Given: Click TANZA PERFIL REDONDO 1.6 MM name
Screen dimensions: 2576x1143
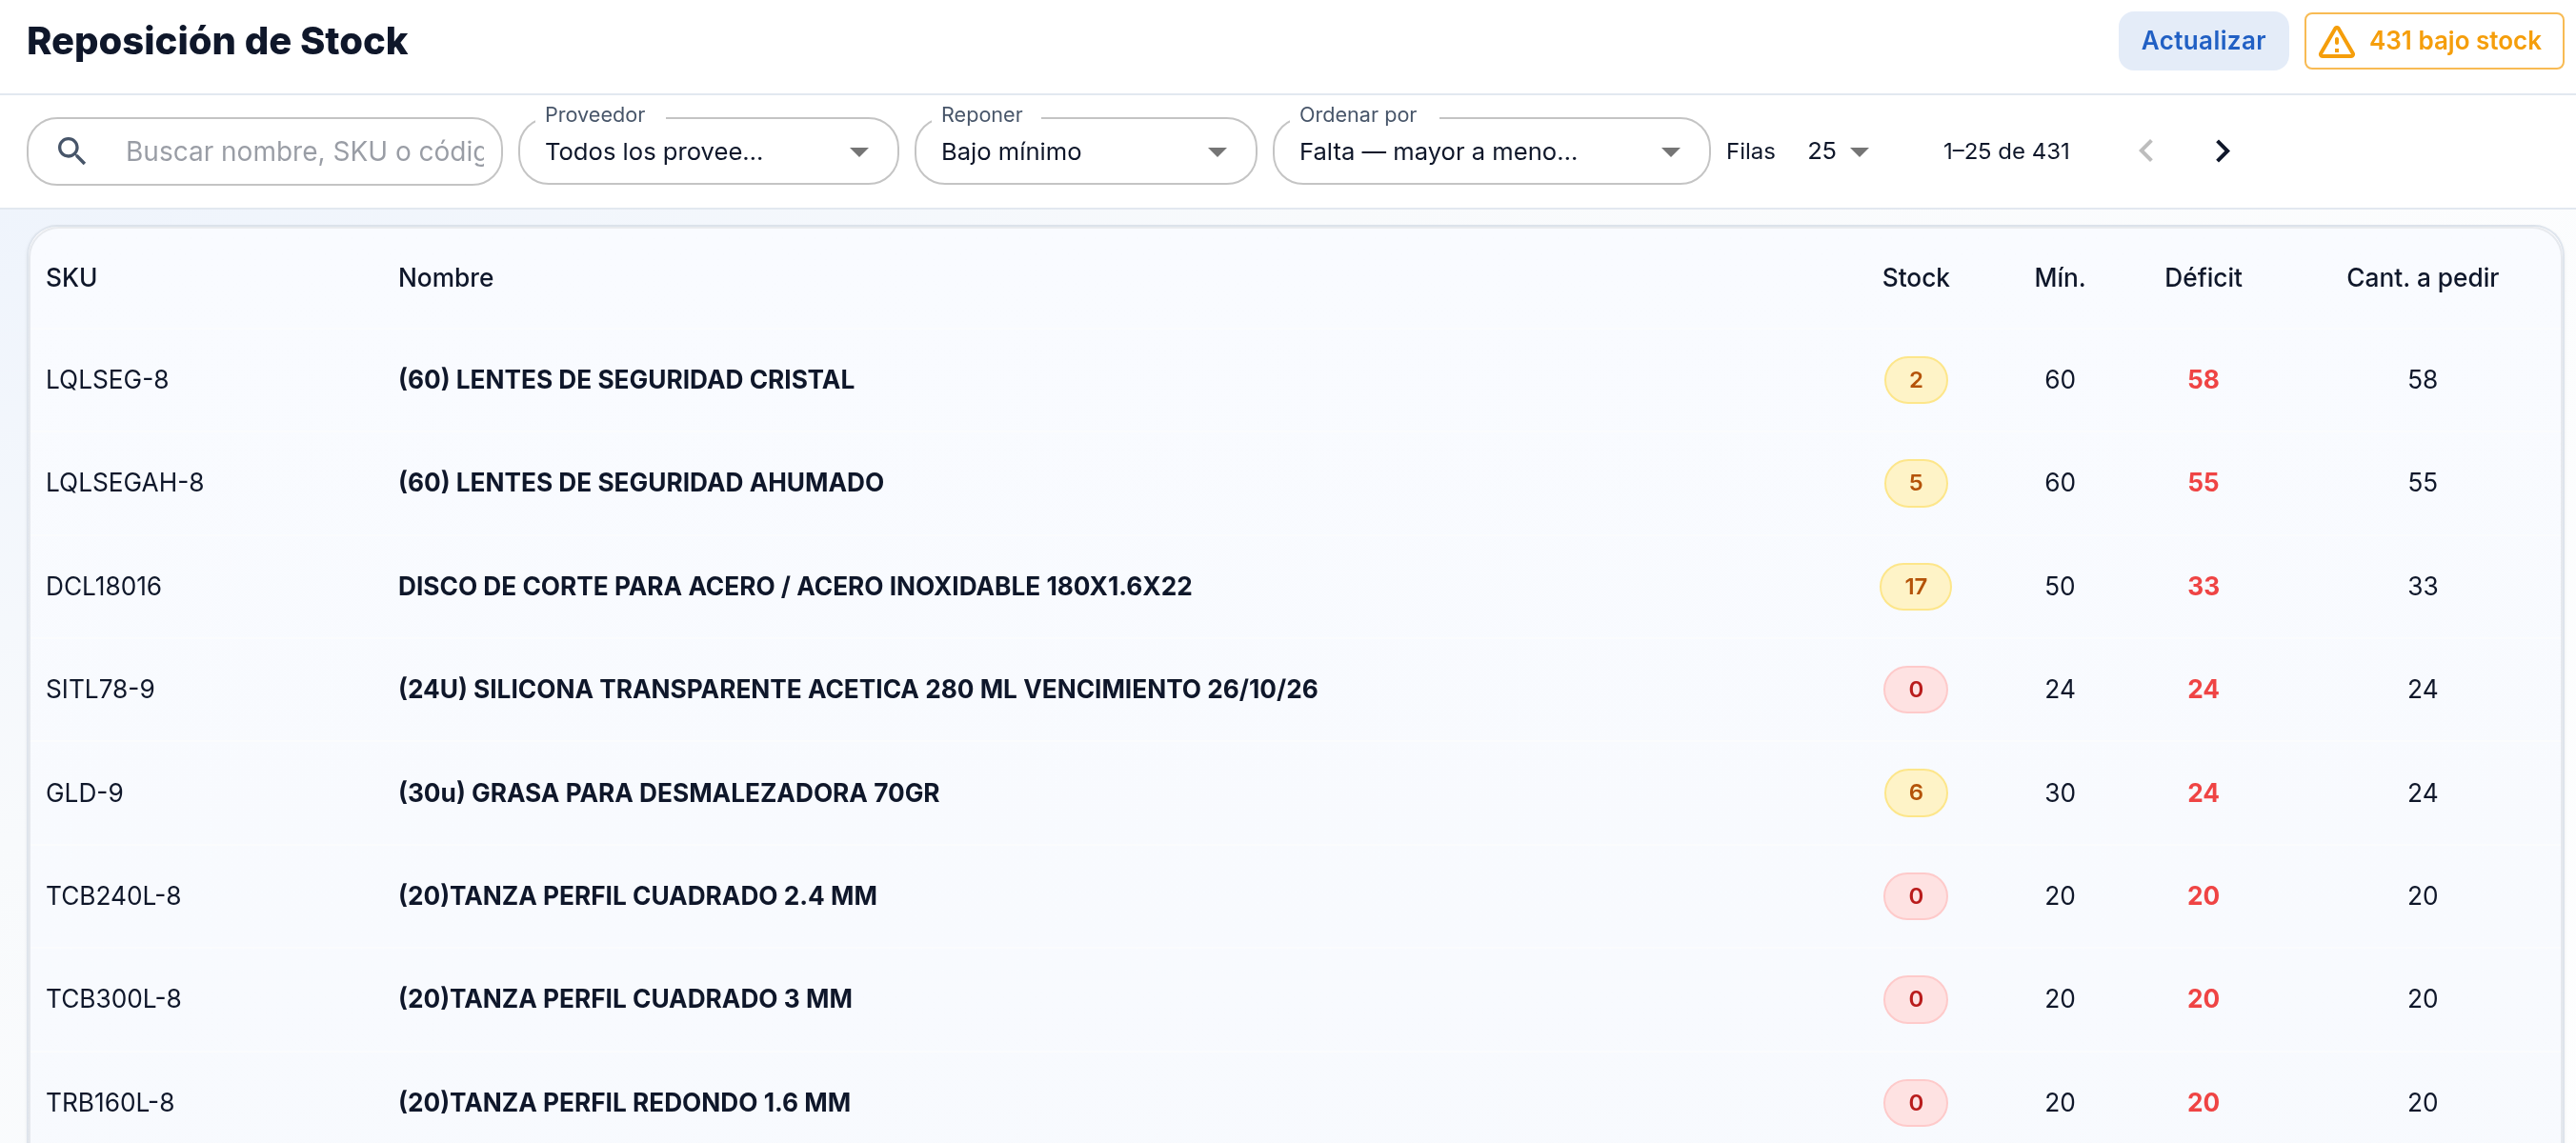Looking at the screenshot, I should [x=624, y=1102].
